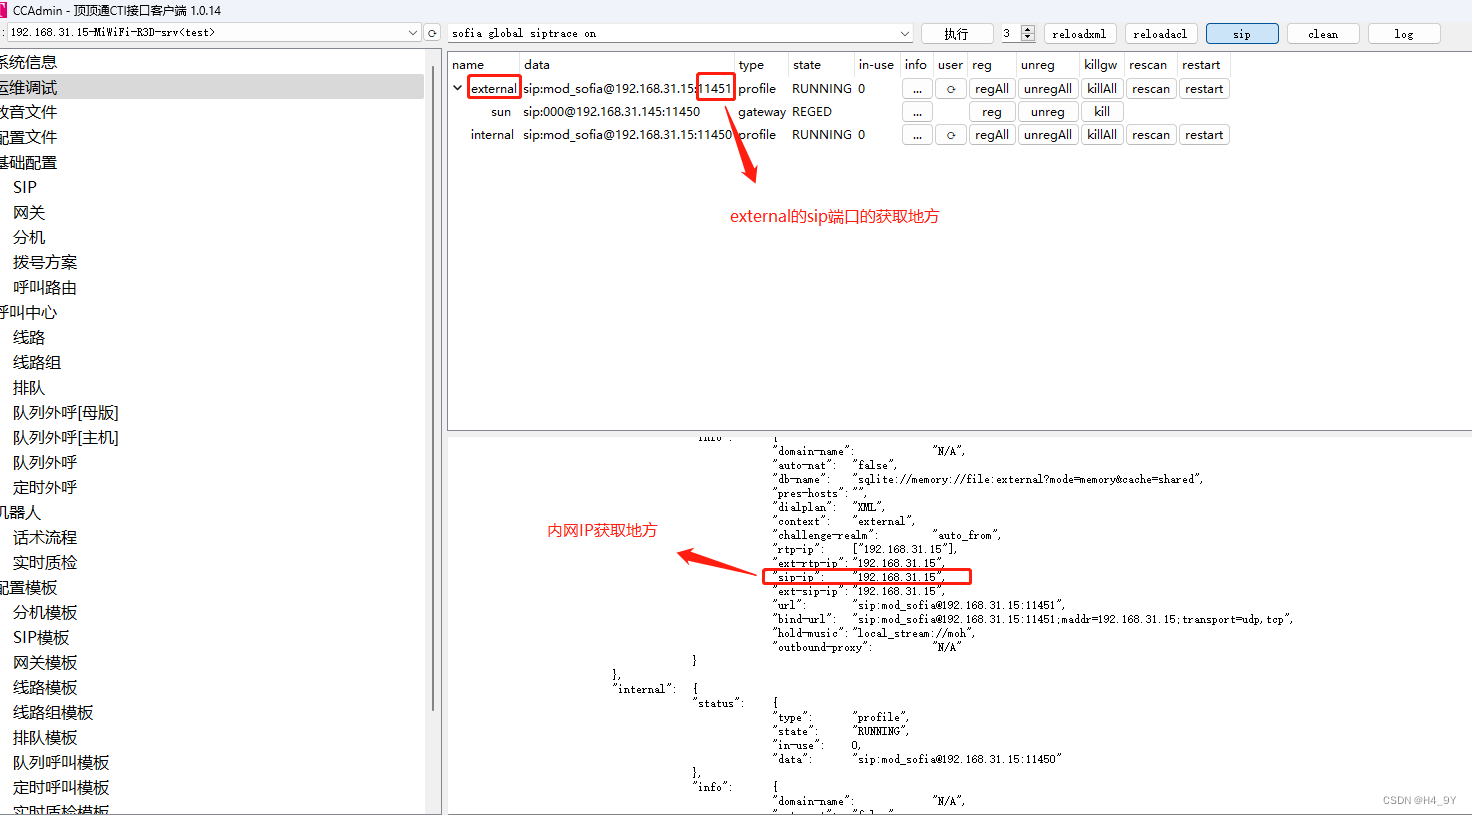Increase the repeat count spinner
This screenshot has width=1472, height=815.
tap(1028, 29)
